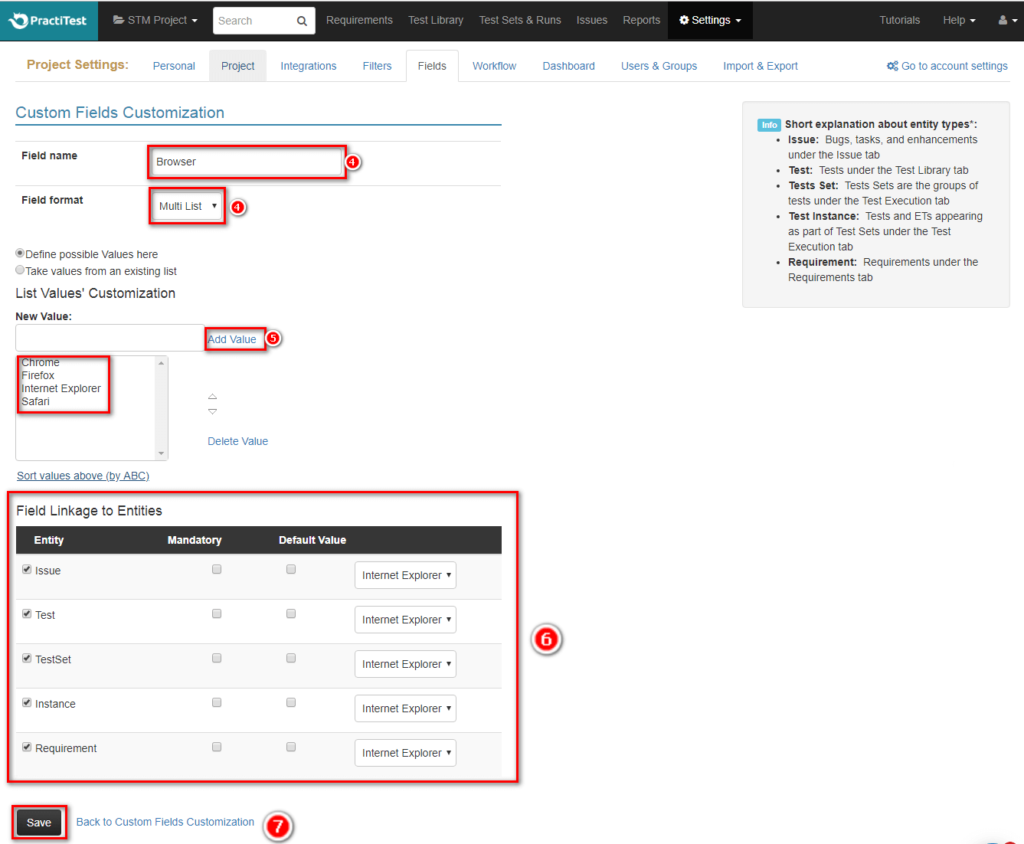
Task: Click the Field name input box
Action: (246, 161)
